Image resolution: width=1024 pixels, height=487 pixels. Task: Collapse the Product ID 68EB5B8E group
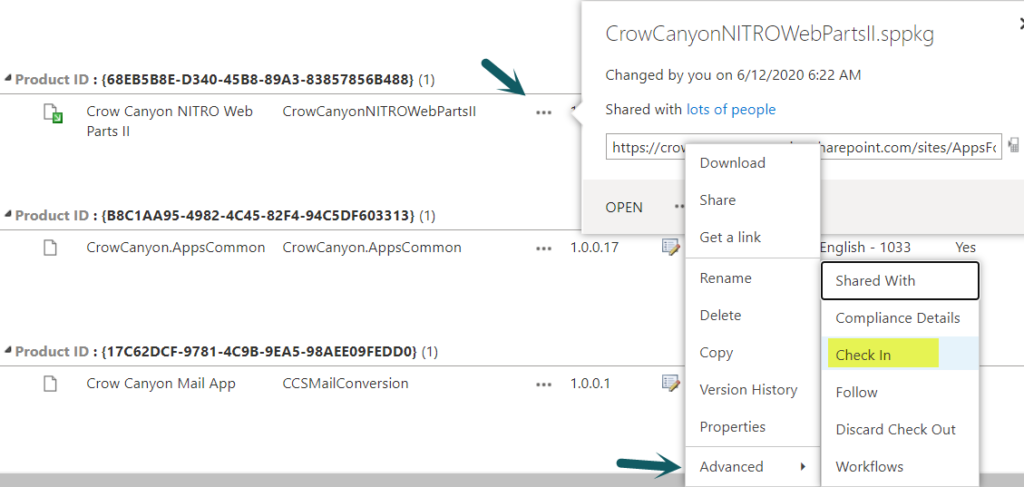click(8, 79)
